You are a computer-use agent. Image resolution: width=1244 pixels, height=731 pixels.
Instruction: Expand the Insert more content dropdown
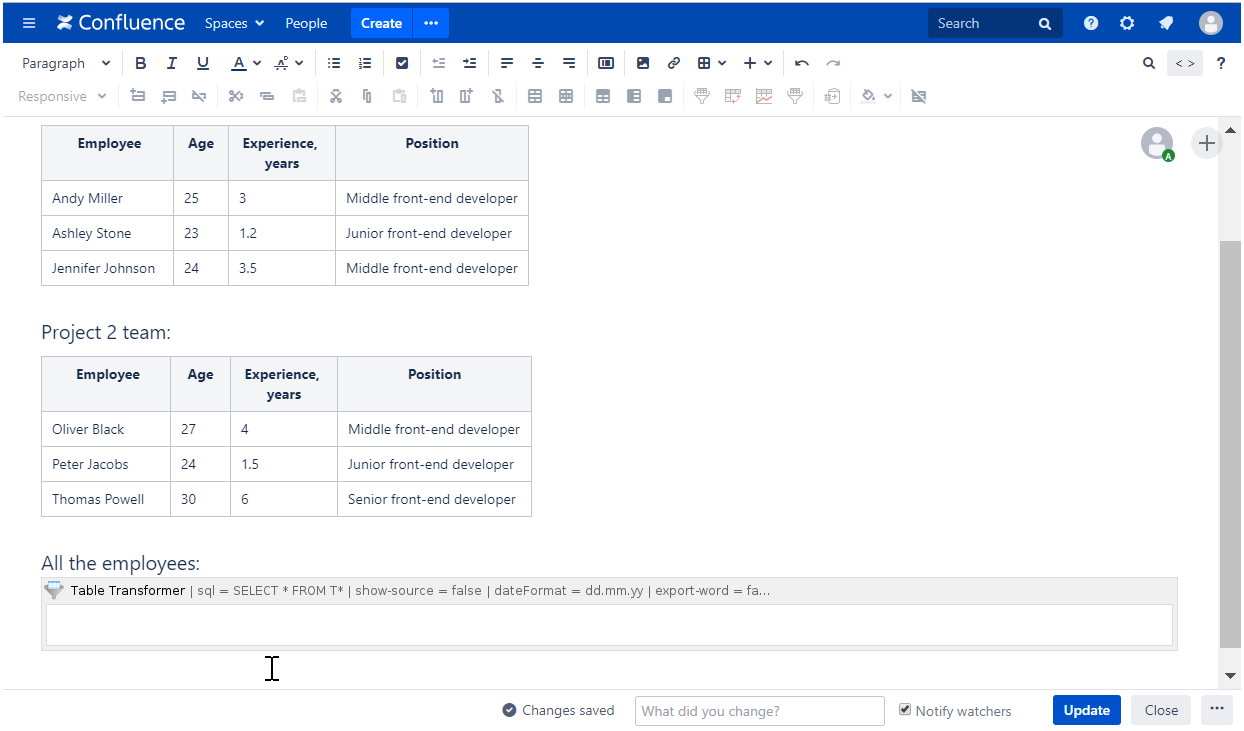tap(758, 63)
